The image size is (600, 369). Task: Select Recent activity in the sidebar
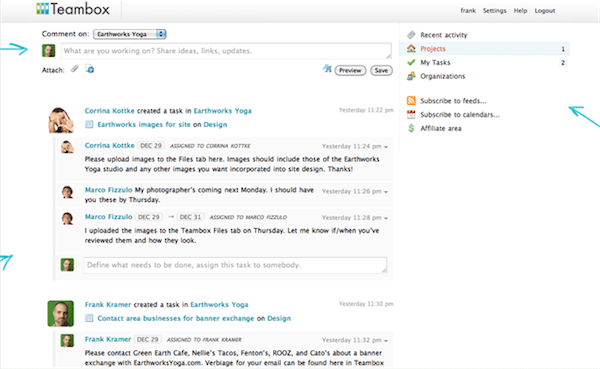pyautogui.click(x=444, y=35)
